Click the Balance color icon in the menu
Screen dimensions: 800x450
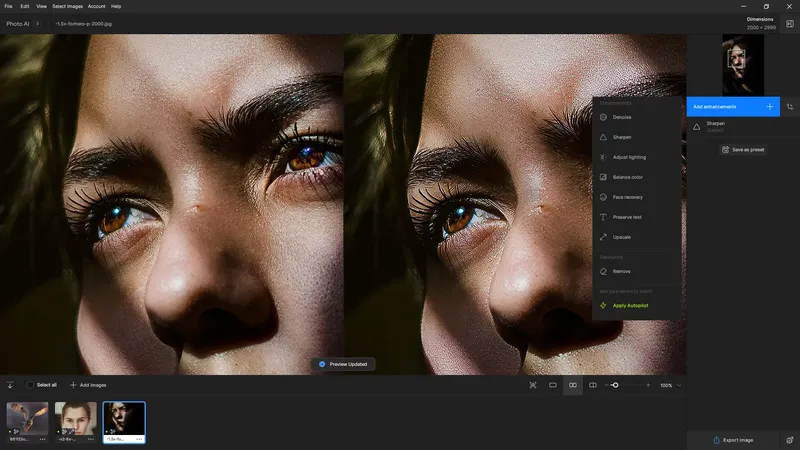click(603, 177)
